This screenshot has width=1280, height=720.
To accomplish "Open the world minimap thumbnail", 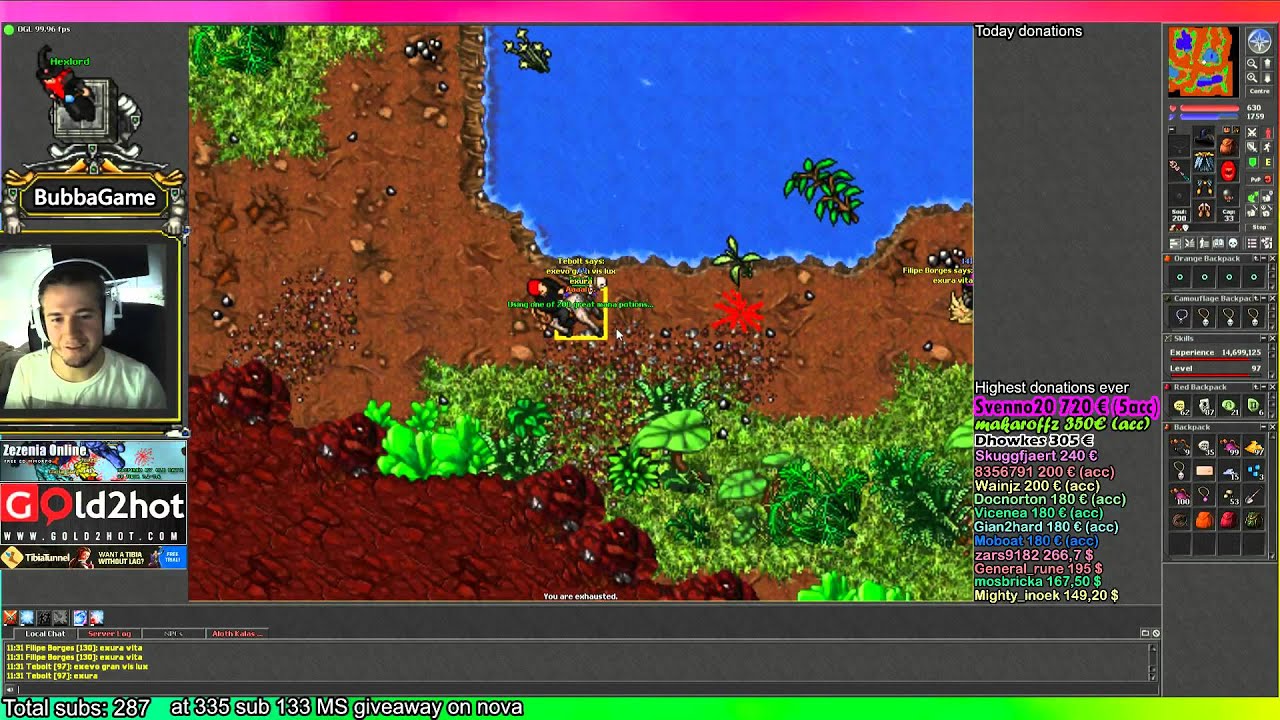I will tap(1204, 62).
